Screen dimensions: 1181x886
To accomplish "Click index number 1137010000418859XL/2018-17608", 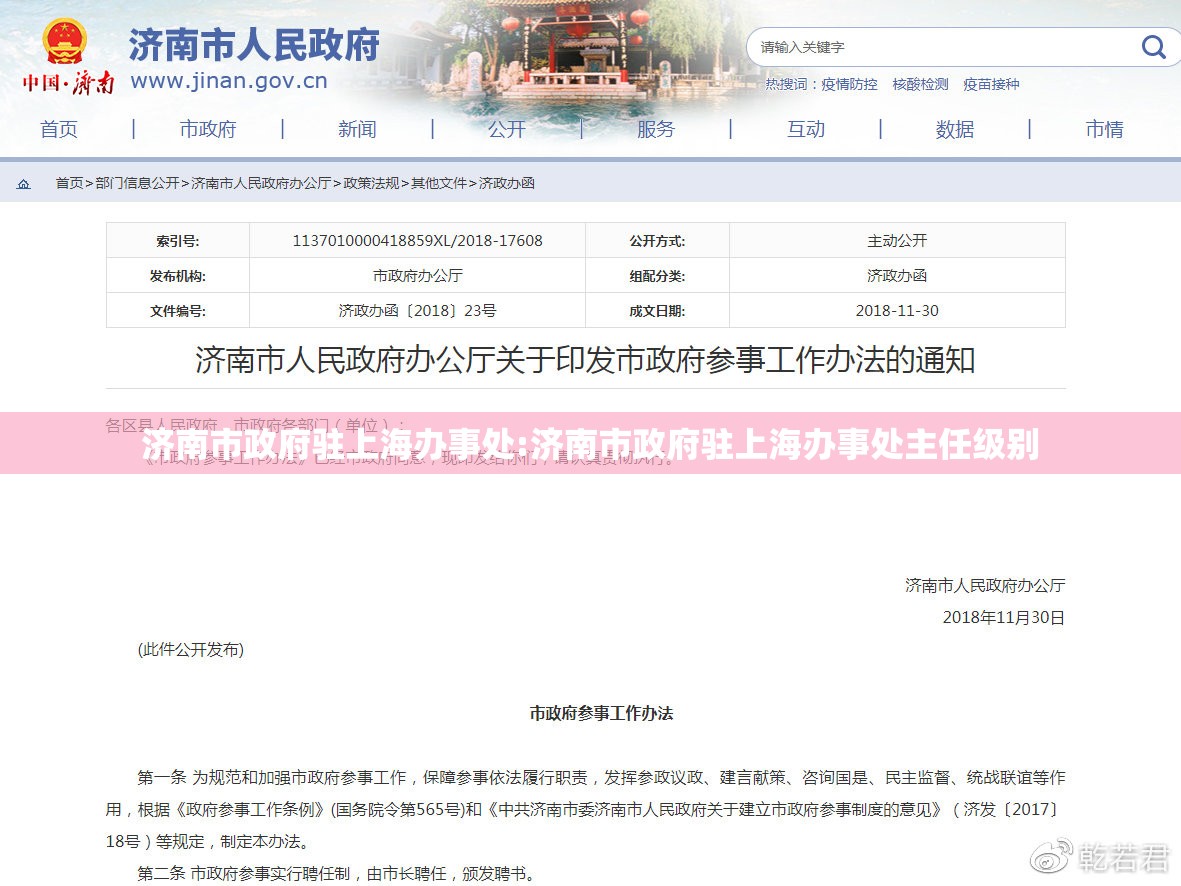I will coord(417,240).
